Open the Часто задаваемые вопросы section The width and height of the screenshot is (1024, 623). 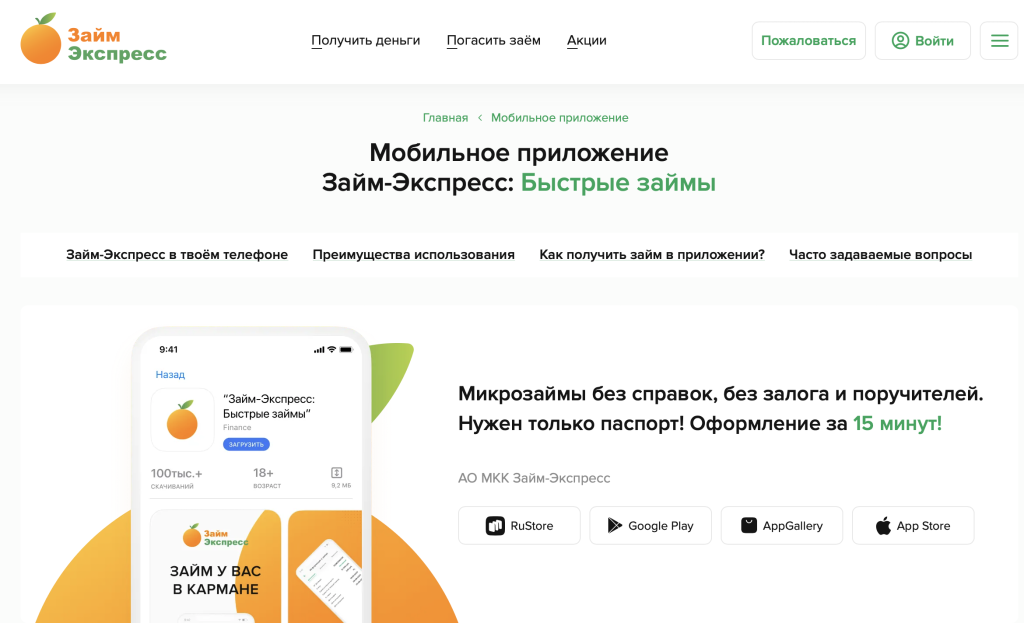coord(880,255)
